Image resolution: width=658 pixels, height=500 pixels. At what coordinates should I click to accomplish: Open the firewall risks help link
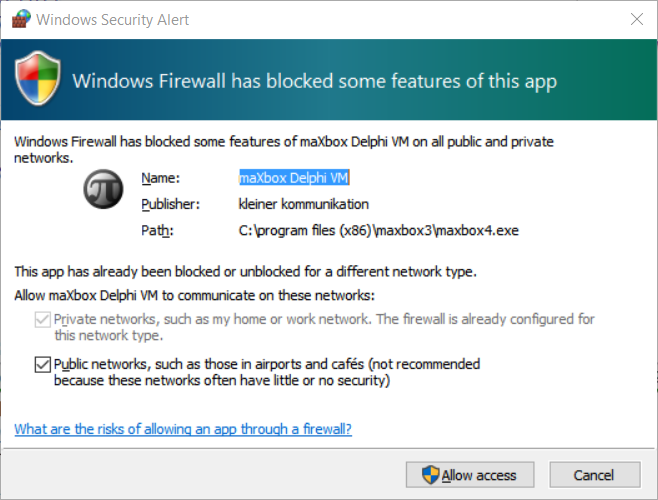[x=183, y=429]
